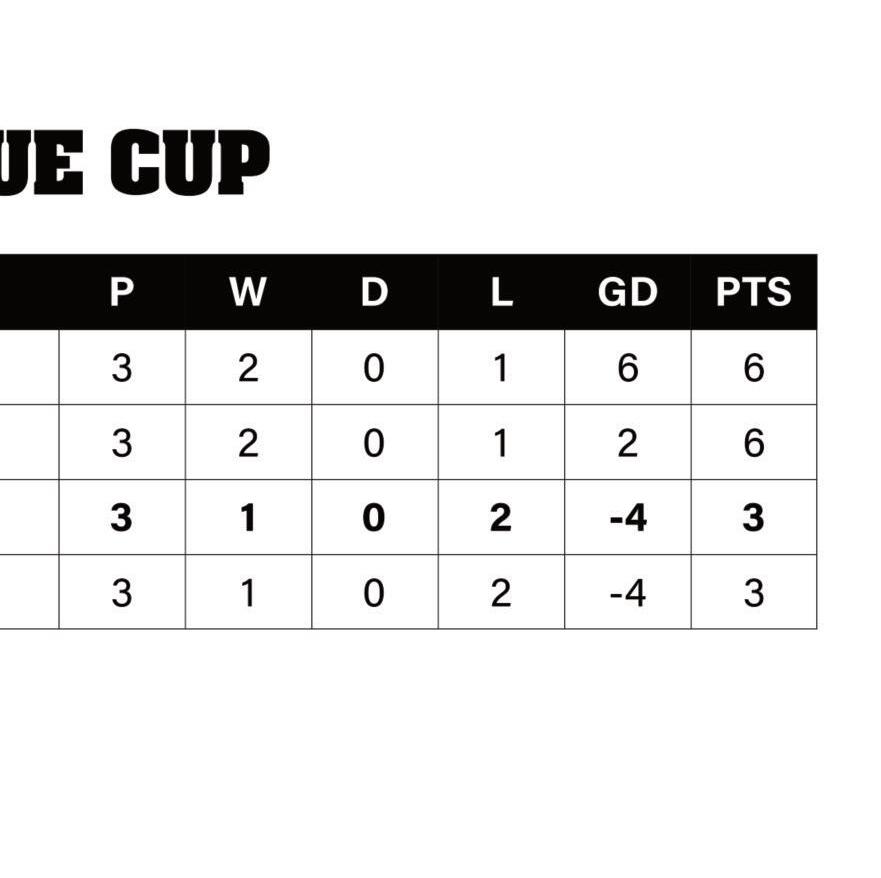Click the CUP title text
The height and width of the screenshot is (878, 881).
coord(190,162)
